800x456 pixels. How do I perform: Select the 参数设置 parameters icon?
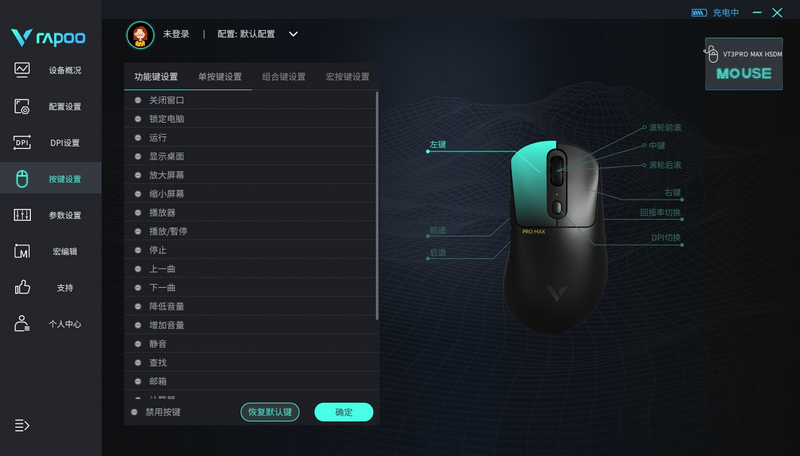tap(22, 215)
